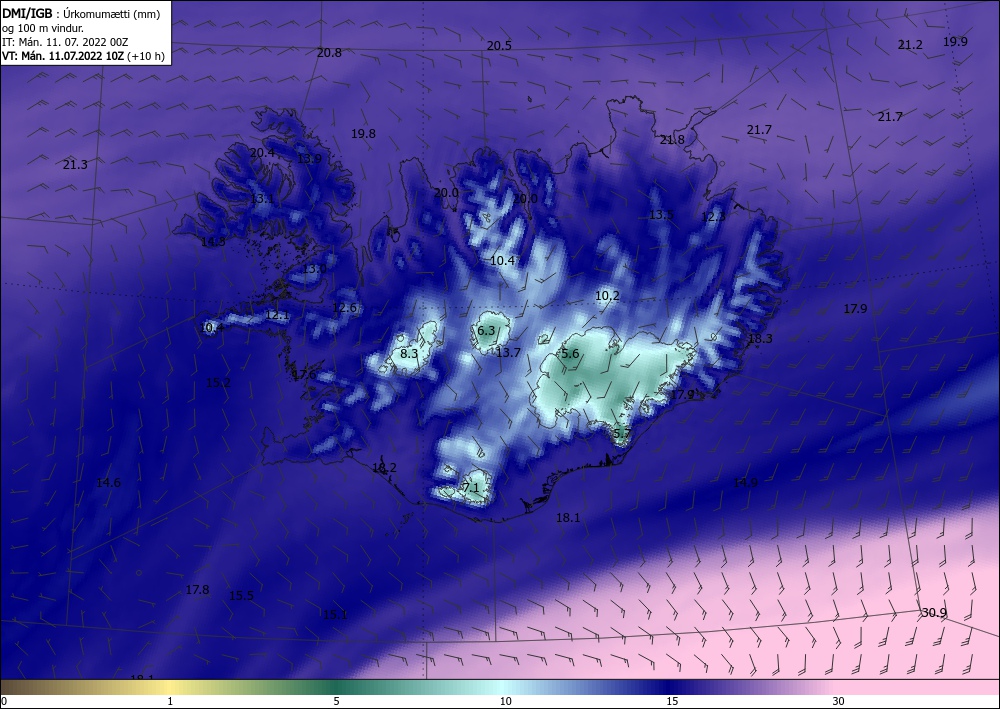1000x709 pixels.
Task: Click the color scale label 10
Action: (x=505, y=702)
